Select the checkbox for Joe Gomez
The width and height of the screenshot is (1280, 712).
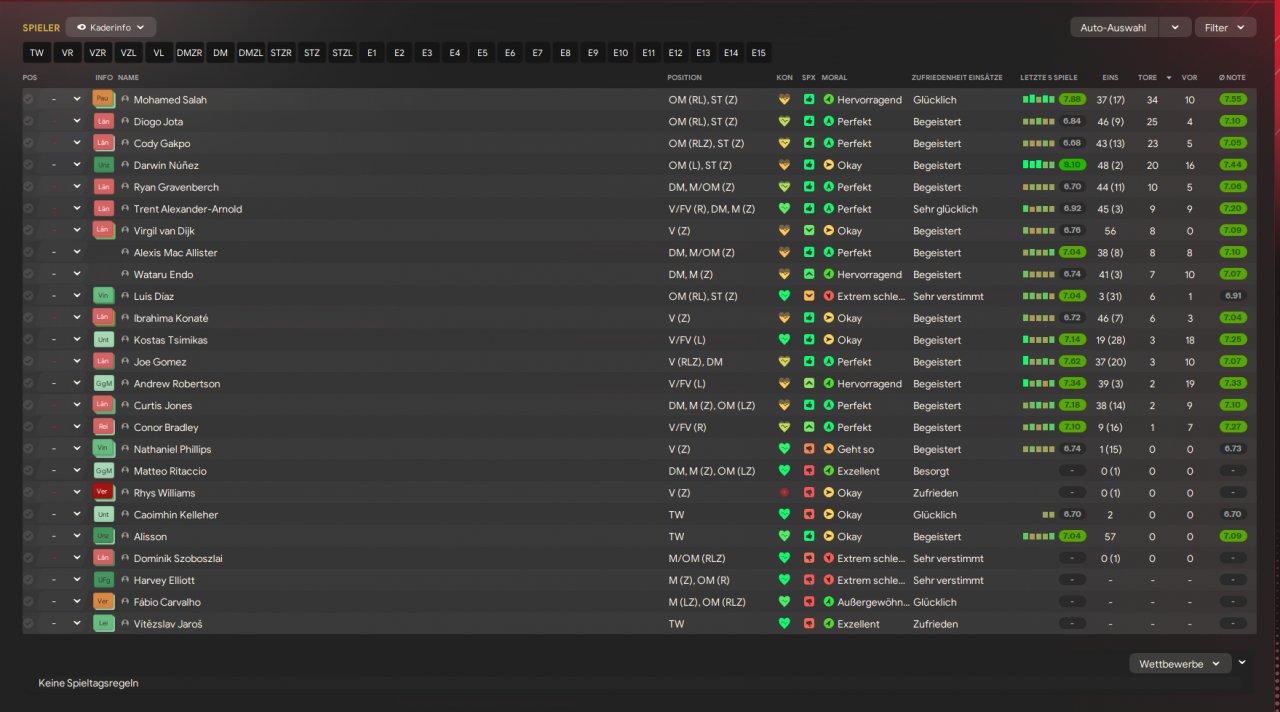click(x=28, y=362)
